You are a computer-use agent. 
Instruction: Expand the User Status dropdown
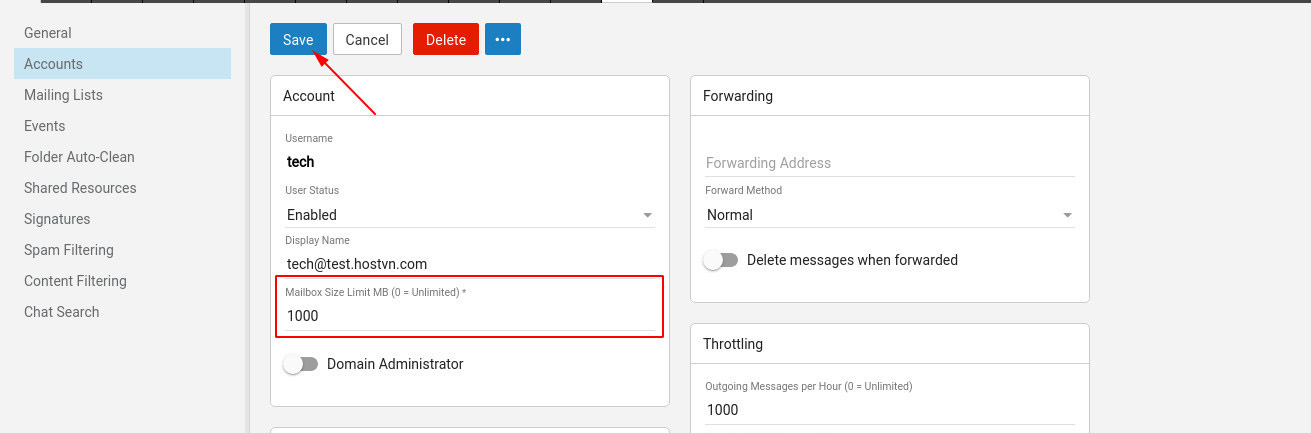[x=470, y=215]
